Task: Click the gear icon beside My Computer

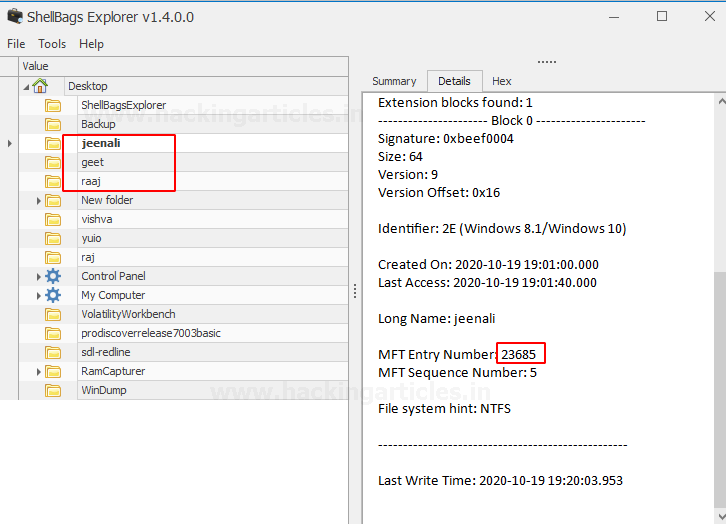Action: pyautogui.click(x=53, y=295)
